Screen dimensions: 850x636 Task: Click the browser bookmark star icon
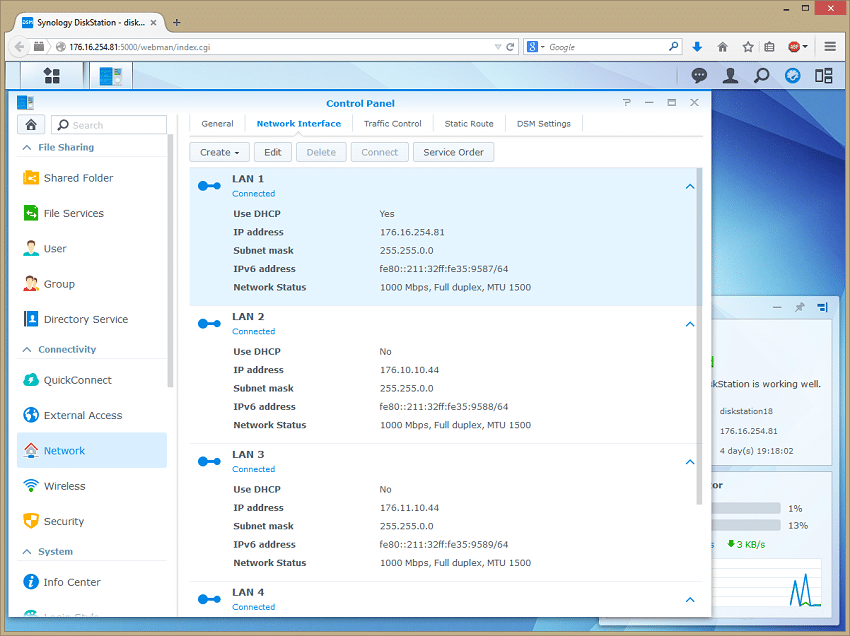click(x=748, y=47)
